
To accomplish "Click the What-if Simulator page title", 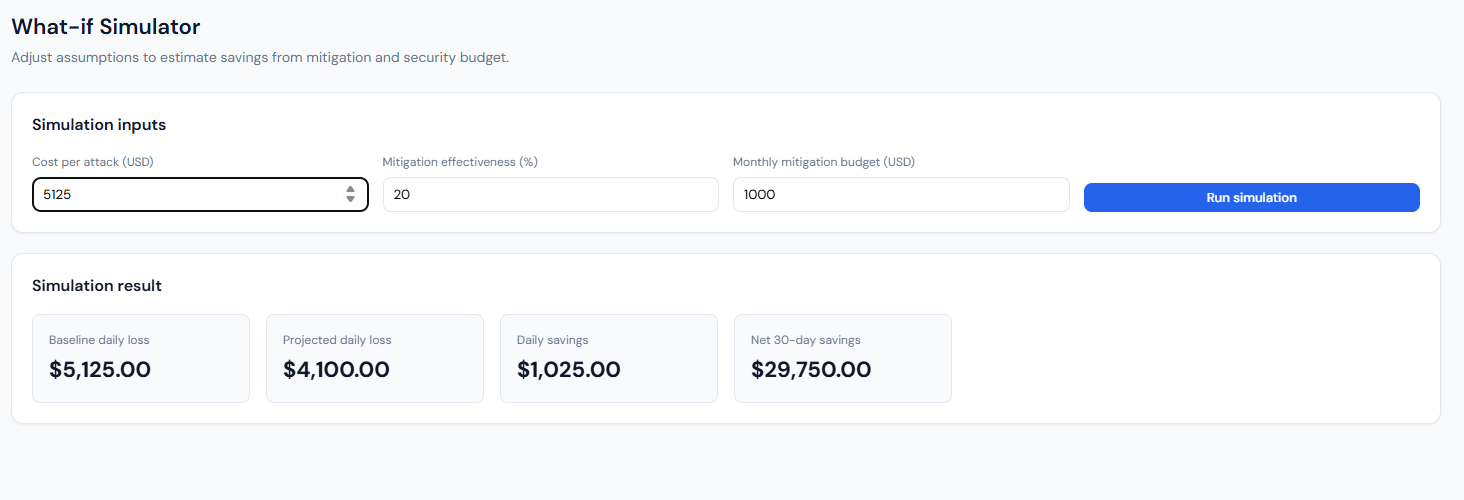I will [x=106, y=27].
